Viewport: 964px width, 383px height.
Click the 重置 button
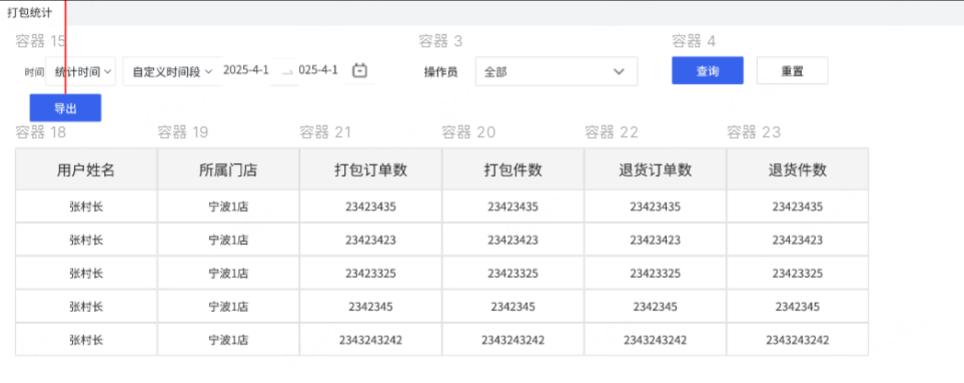tap(792, 71)
